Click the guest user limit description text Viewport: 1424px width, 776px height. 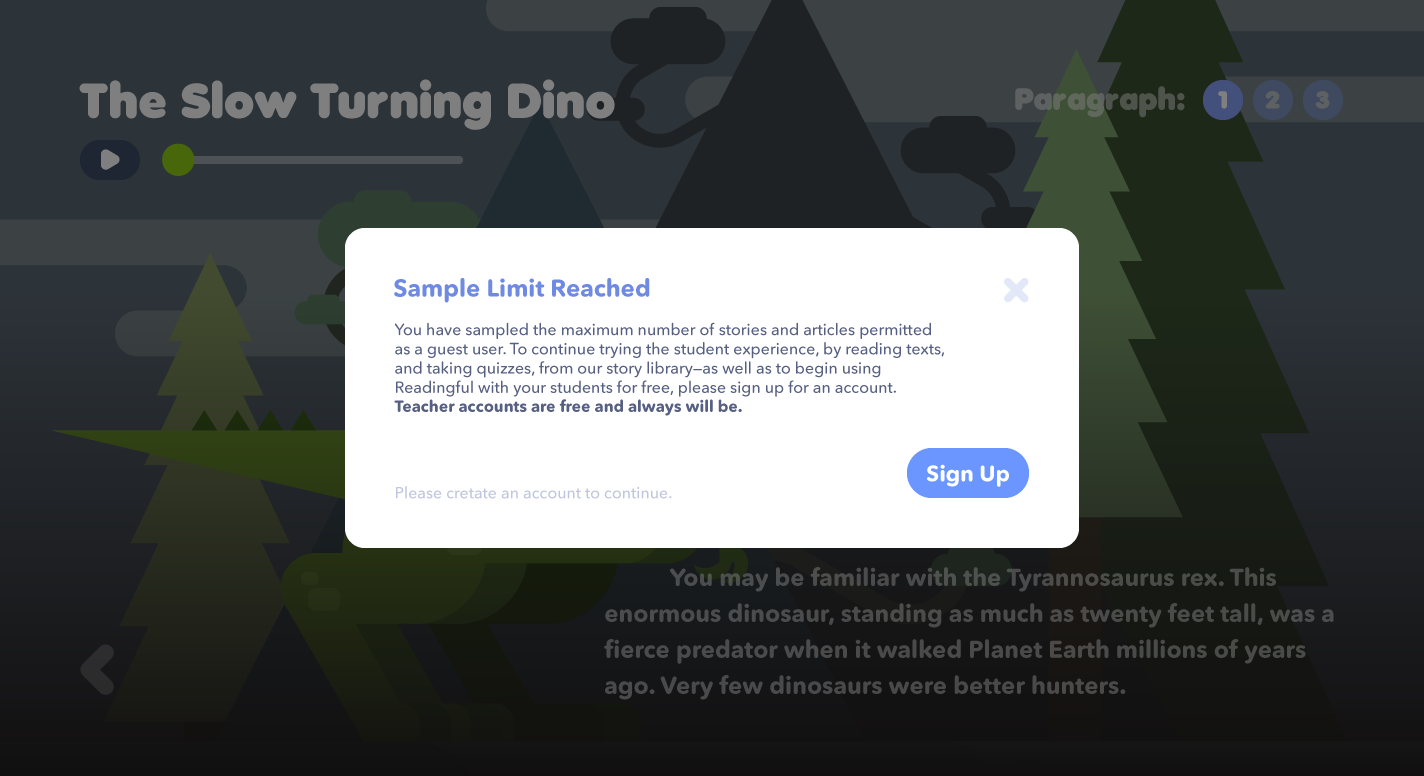point(668,358)
